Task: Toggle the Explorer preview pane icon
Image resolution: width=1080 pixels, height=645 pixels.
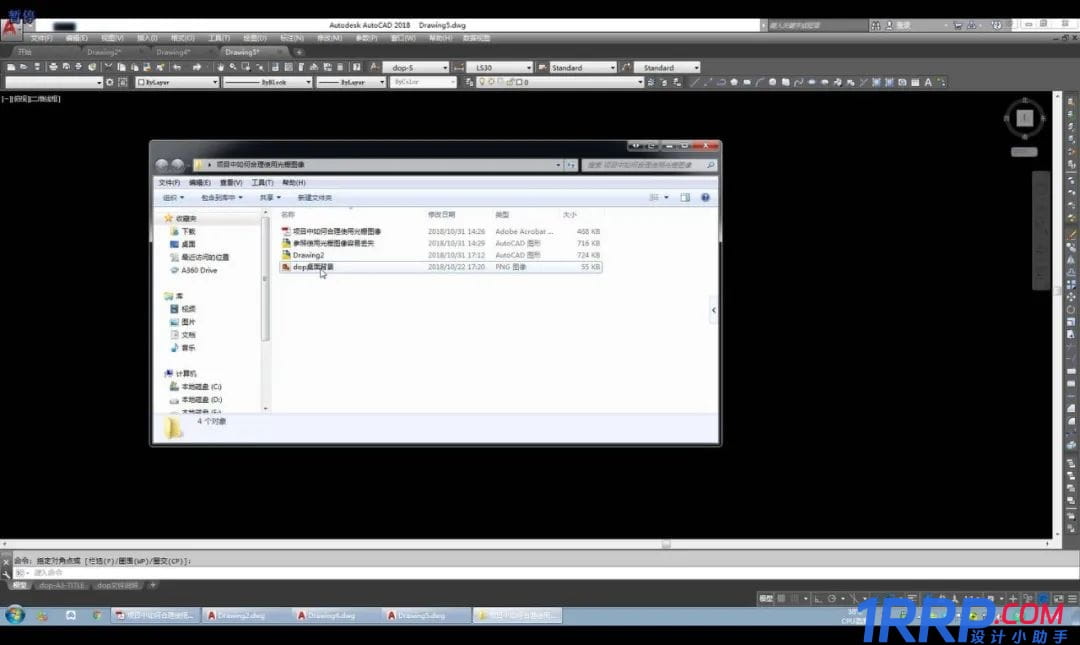Action: click(686, 198)
